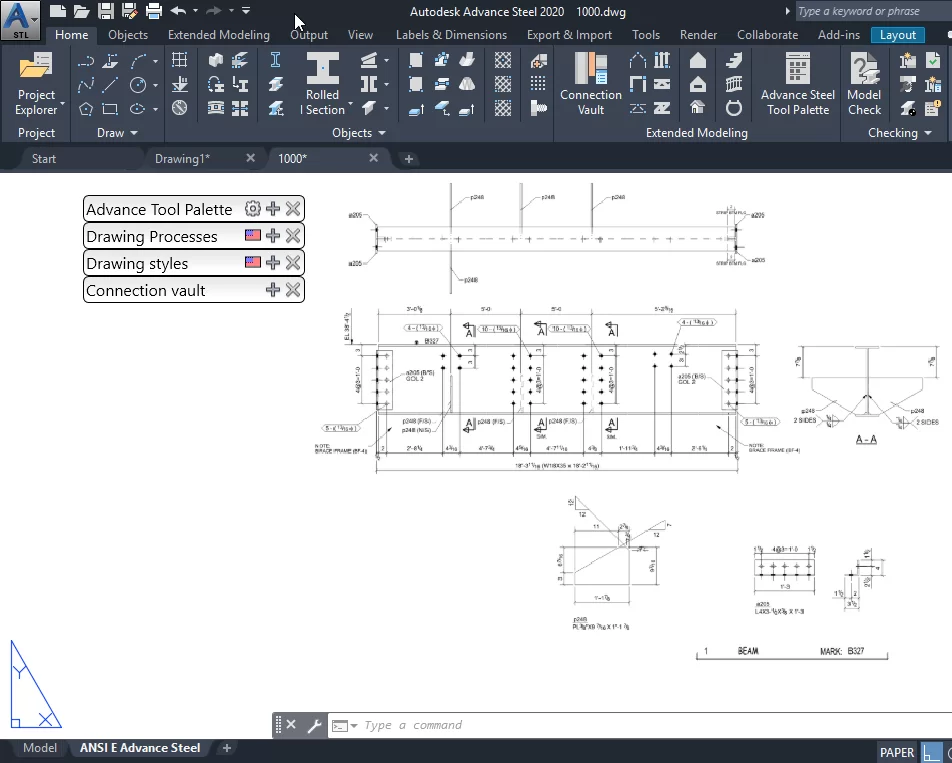Click the US flag icon on Drawing Processes

click(x=252, y=236)
